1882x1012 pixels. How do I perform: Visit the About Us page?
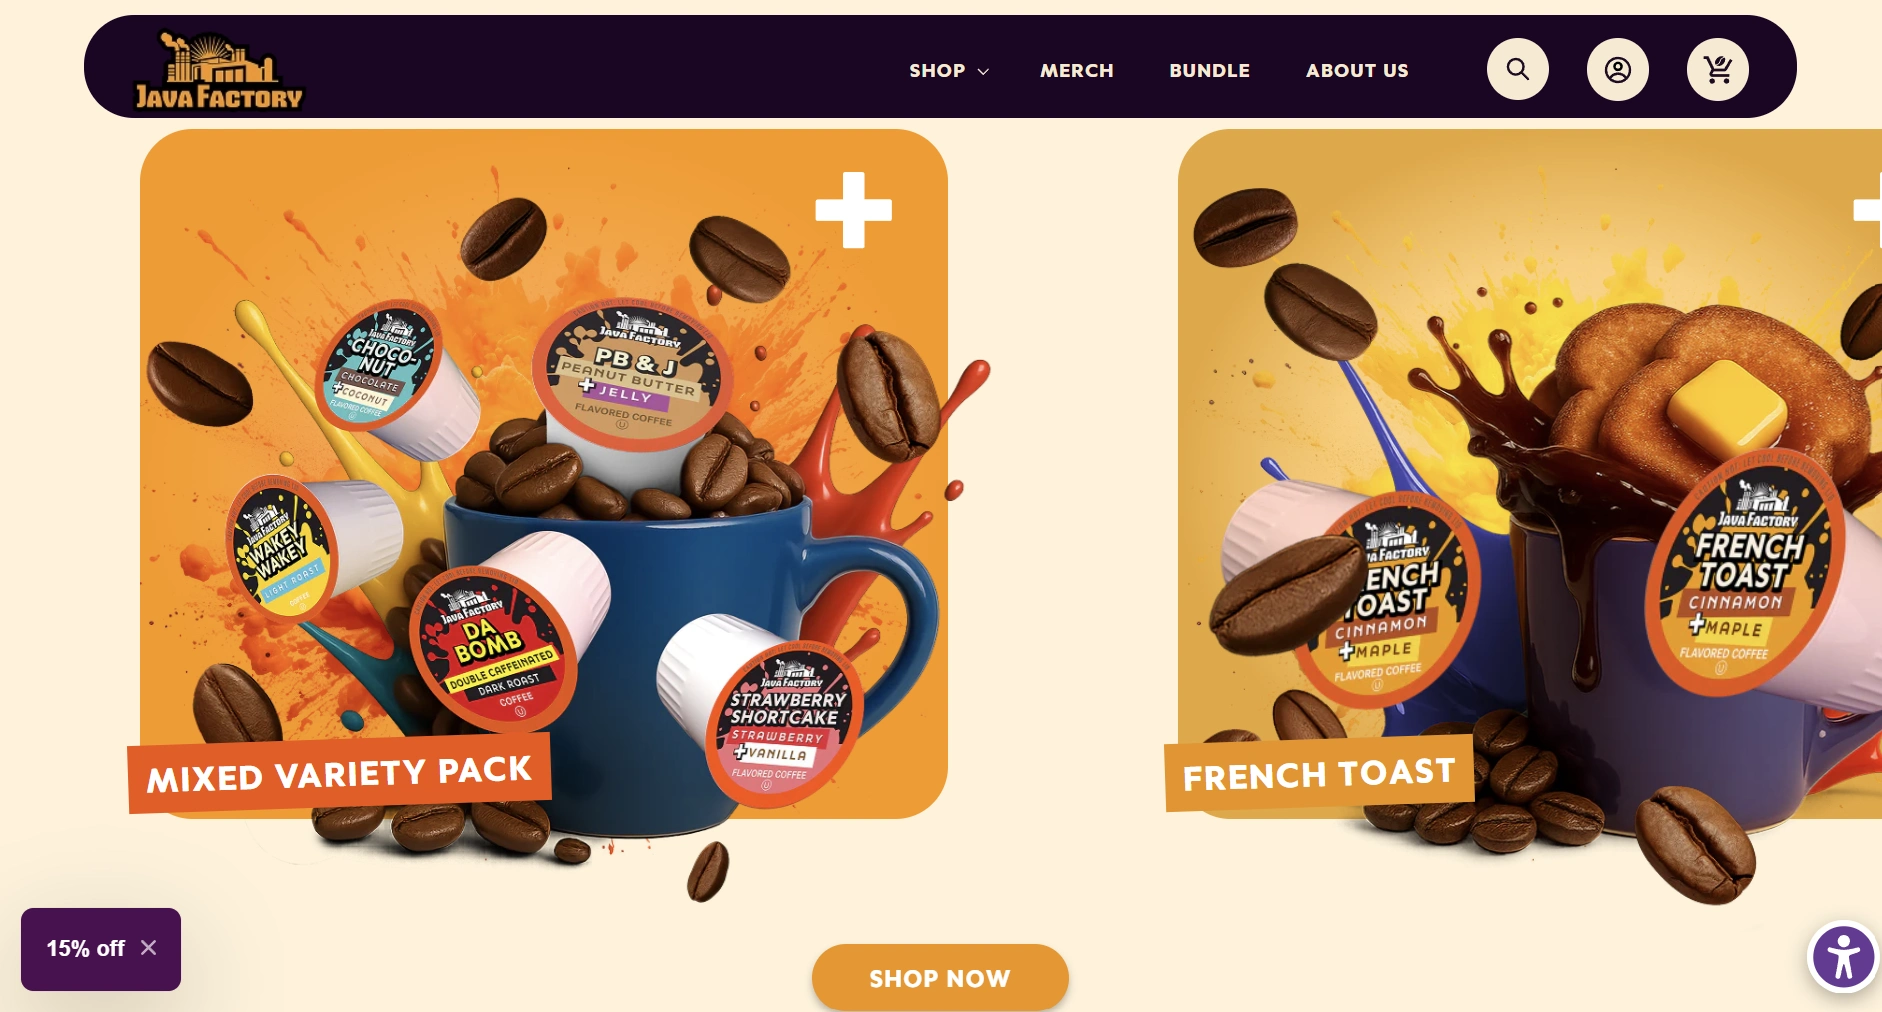(x=1356, y=70)
